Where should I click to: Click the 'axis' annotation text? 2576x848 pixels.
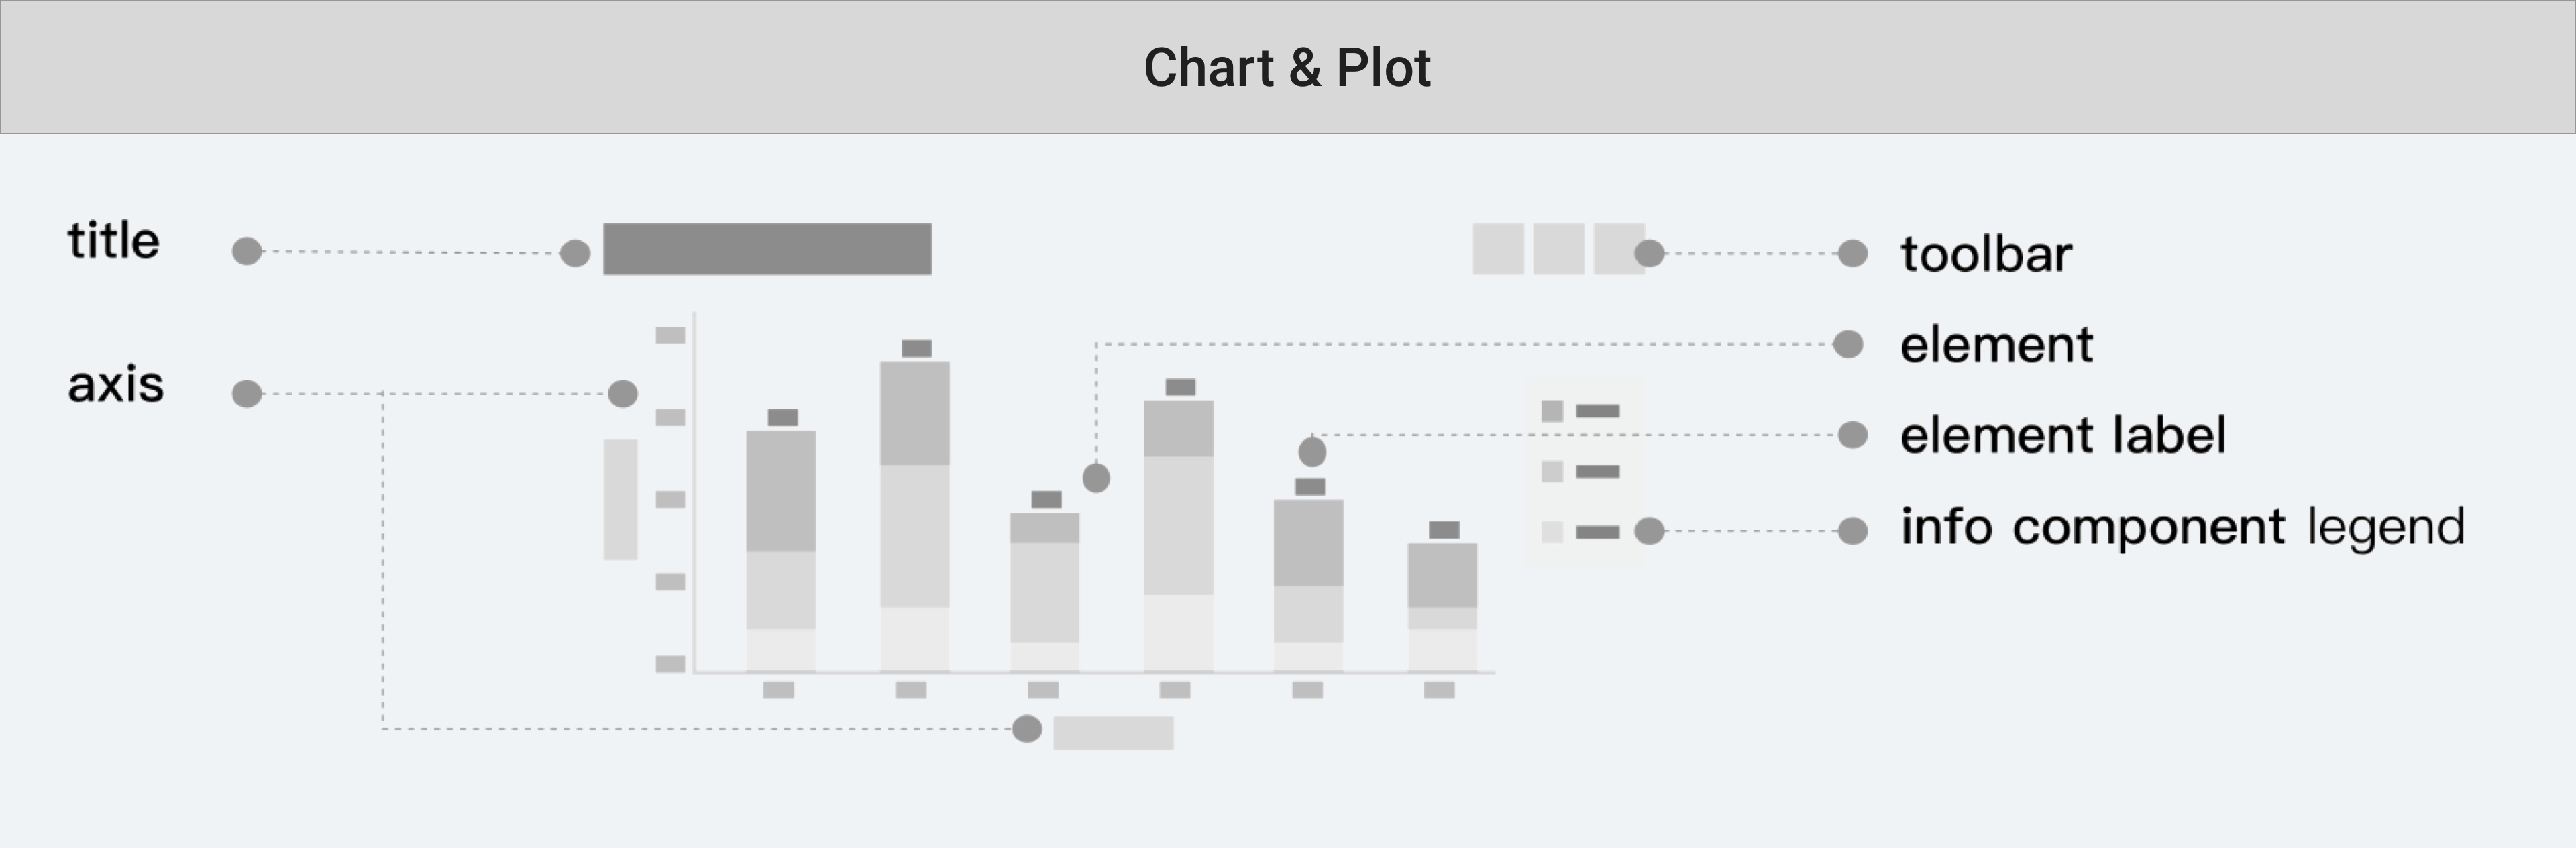click(116, 385)
